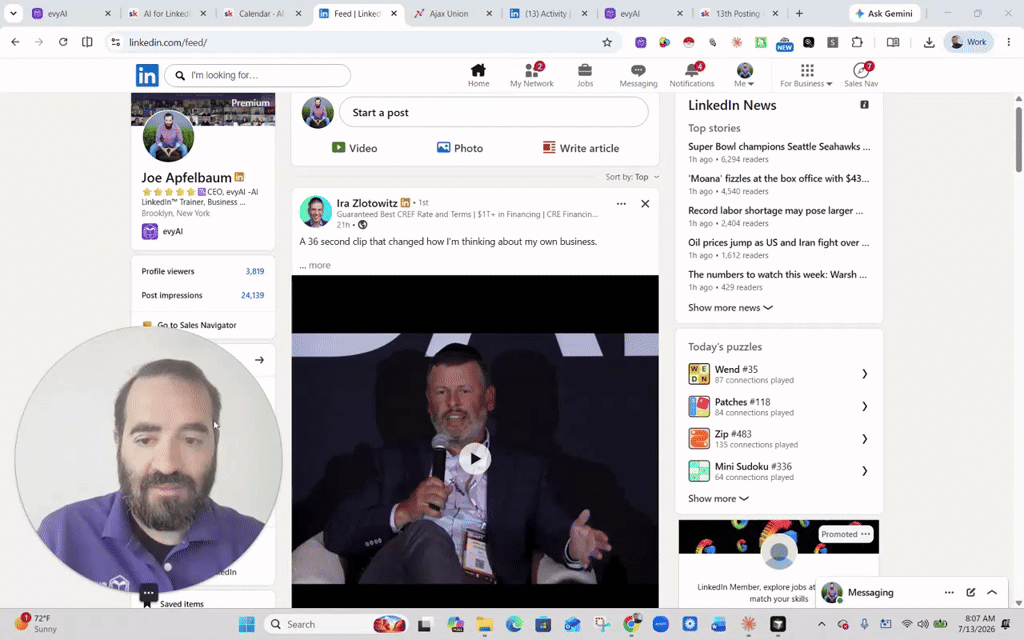Open the LinkedIn logo home link
Image resolution: width=1024 pixels, height=640 pixels.
pos(147,75)
